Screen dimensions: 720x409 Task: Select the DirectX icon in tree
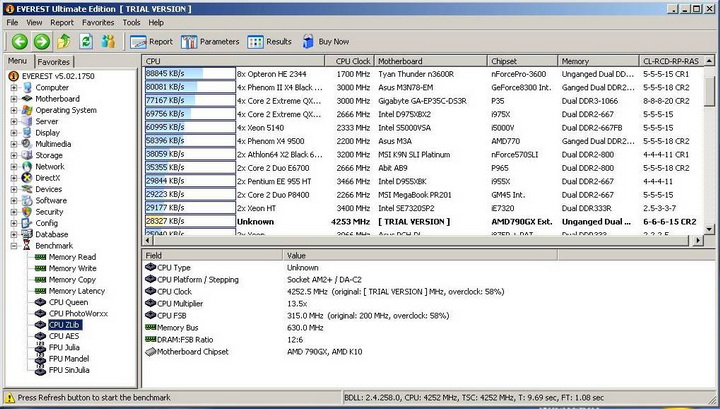pyautogui.click(x=27, y=178)
